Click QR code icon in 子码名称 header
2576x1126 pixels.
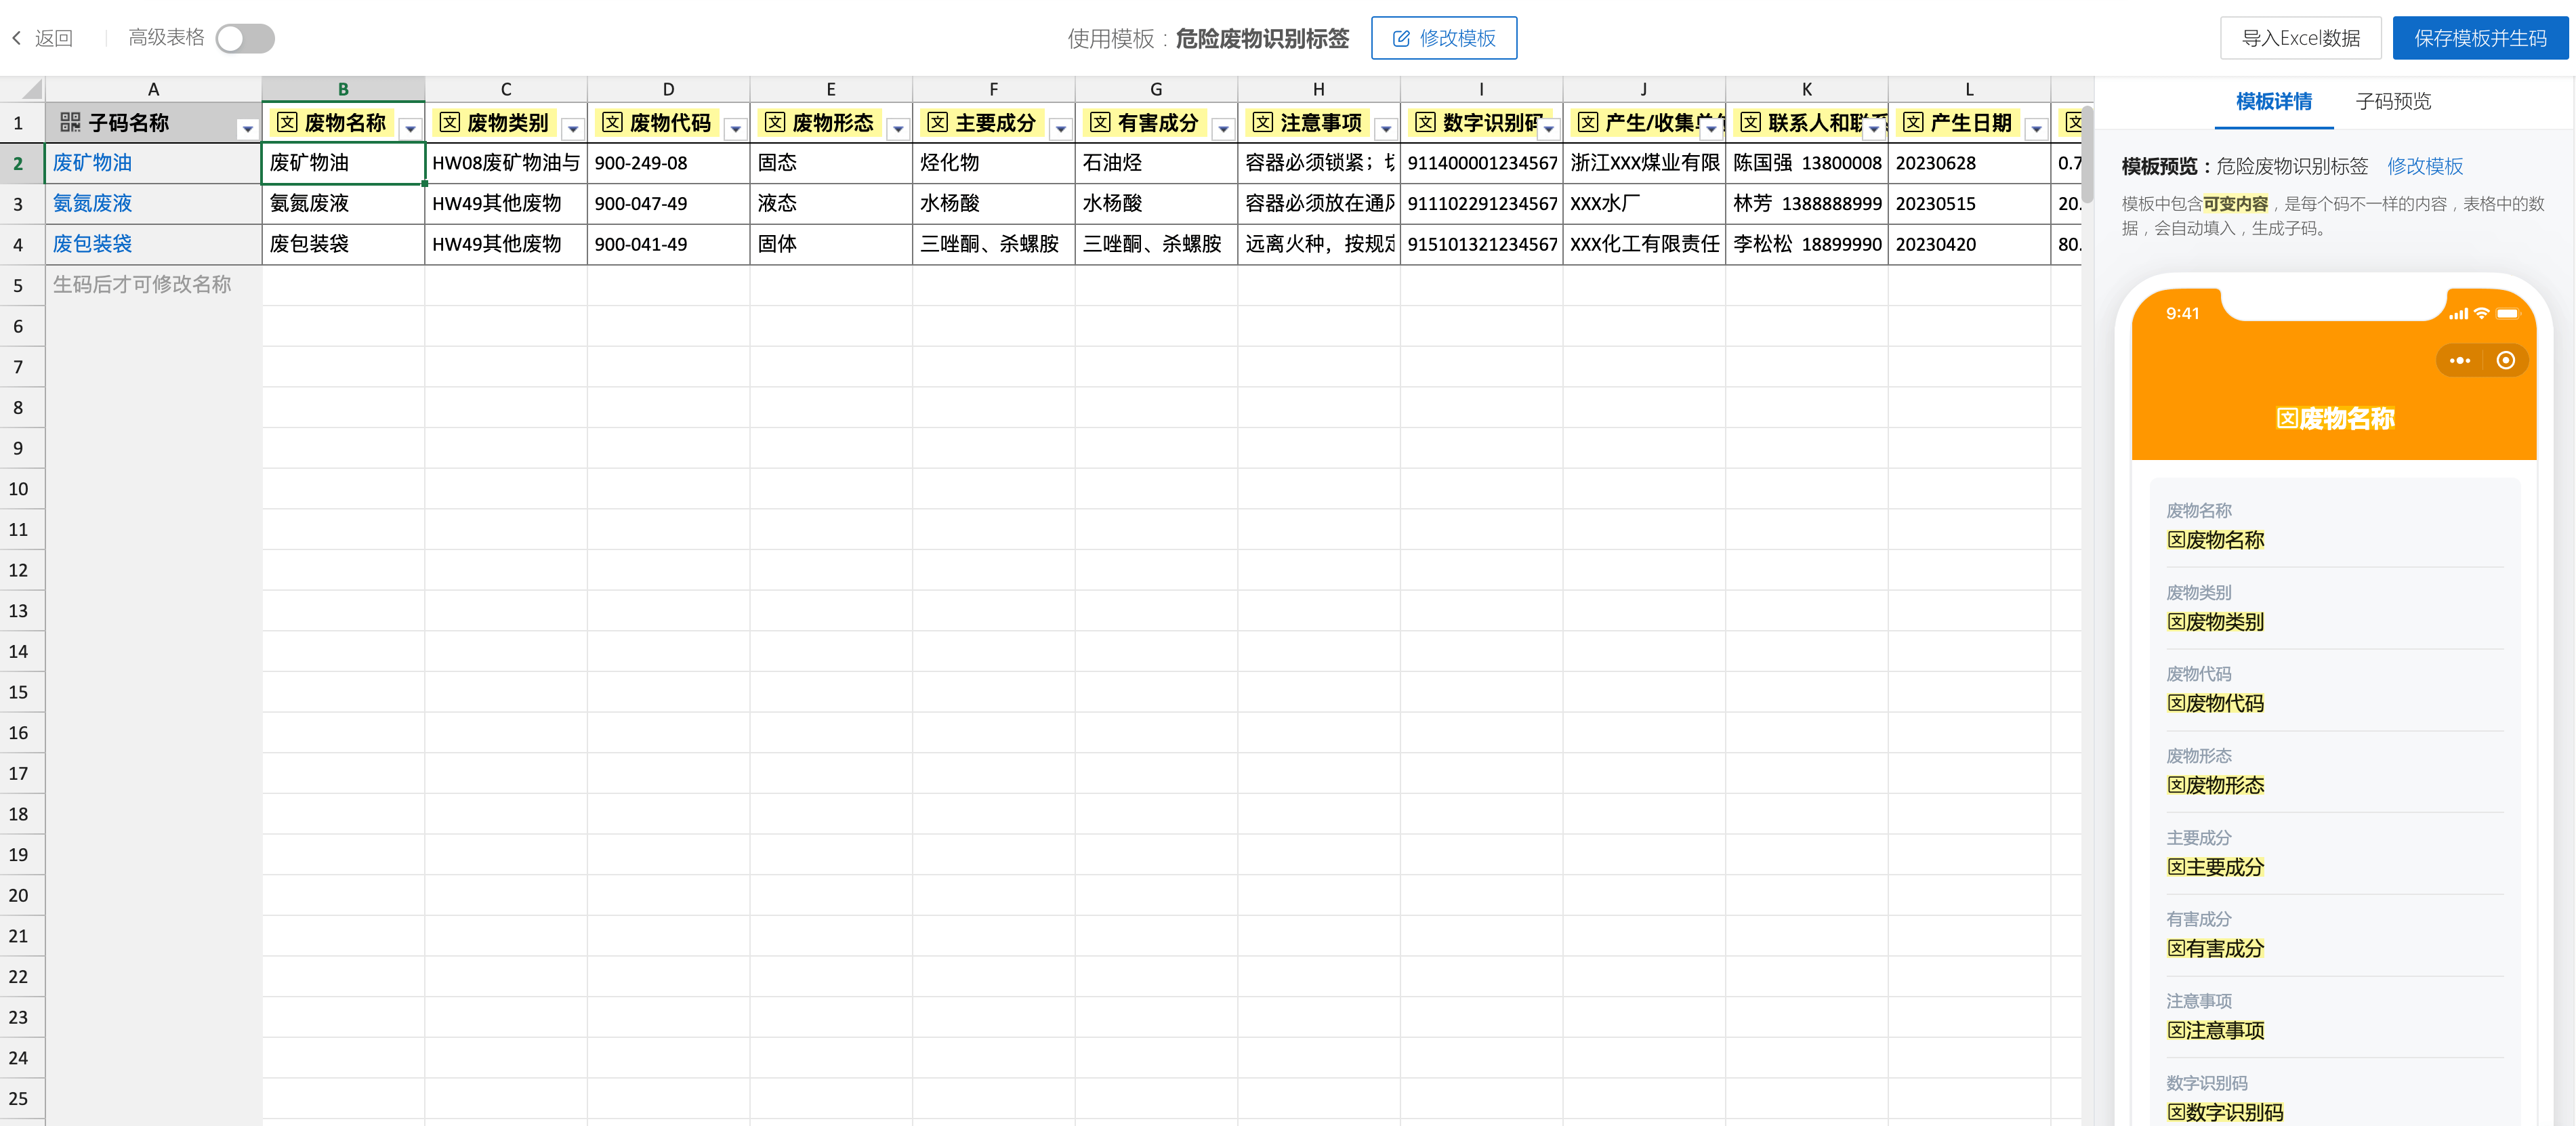click(70, 122)
